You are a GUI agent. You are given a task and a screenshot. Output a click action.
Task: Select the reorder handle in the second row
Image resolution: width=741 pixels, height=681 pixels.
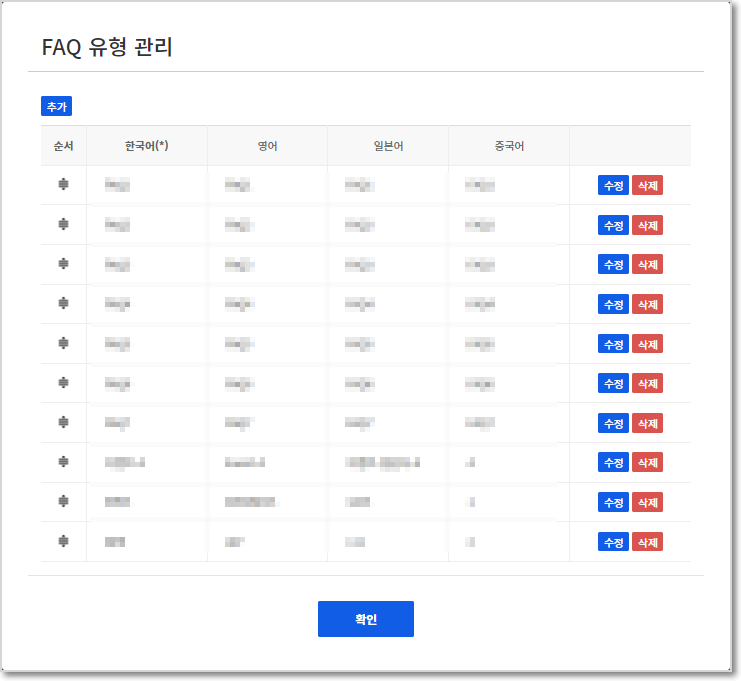point(63,224)
